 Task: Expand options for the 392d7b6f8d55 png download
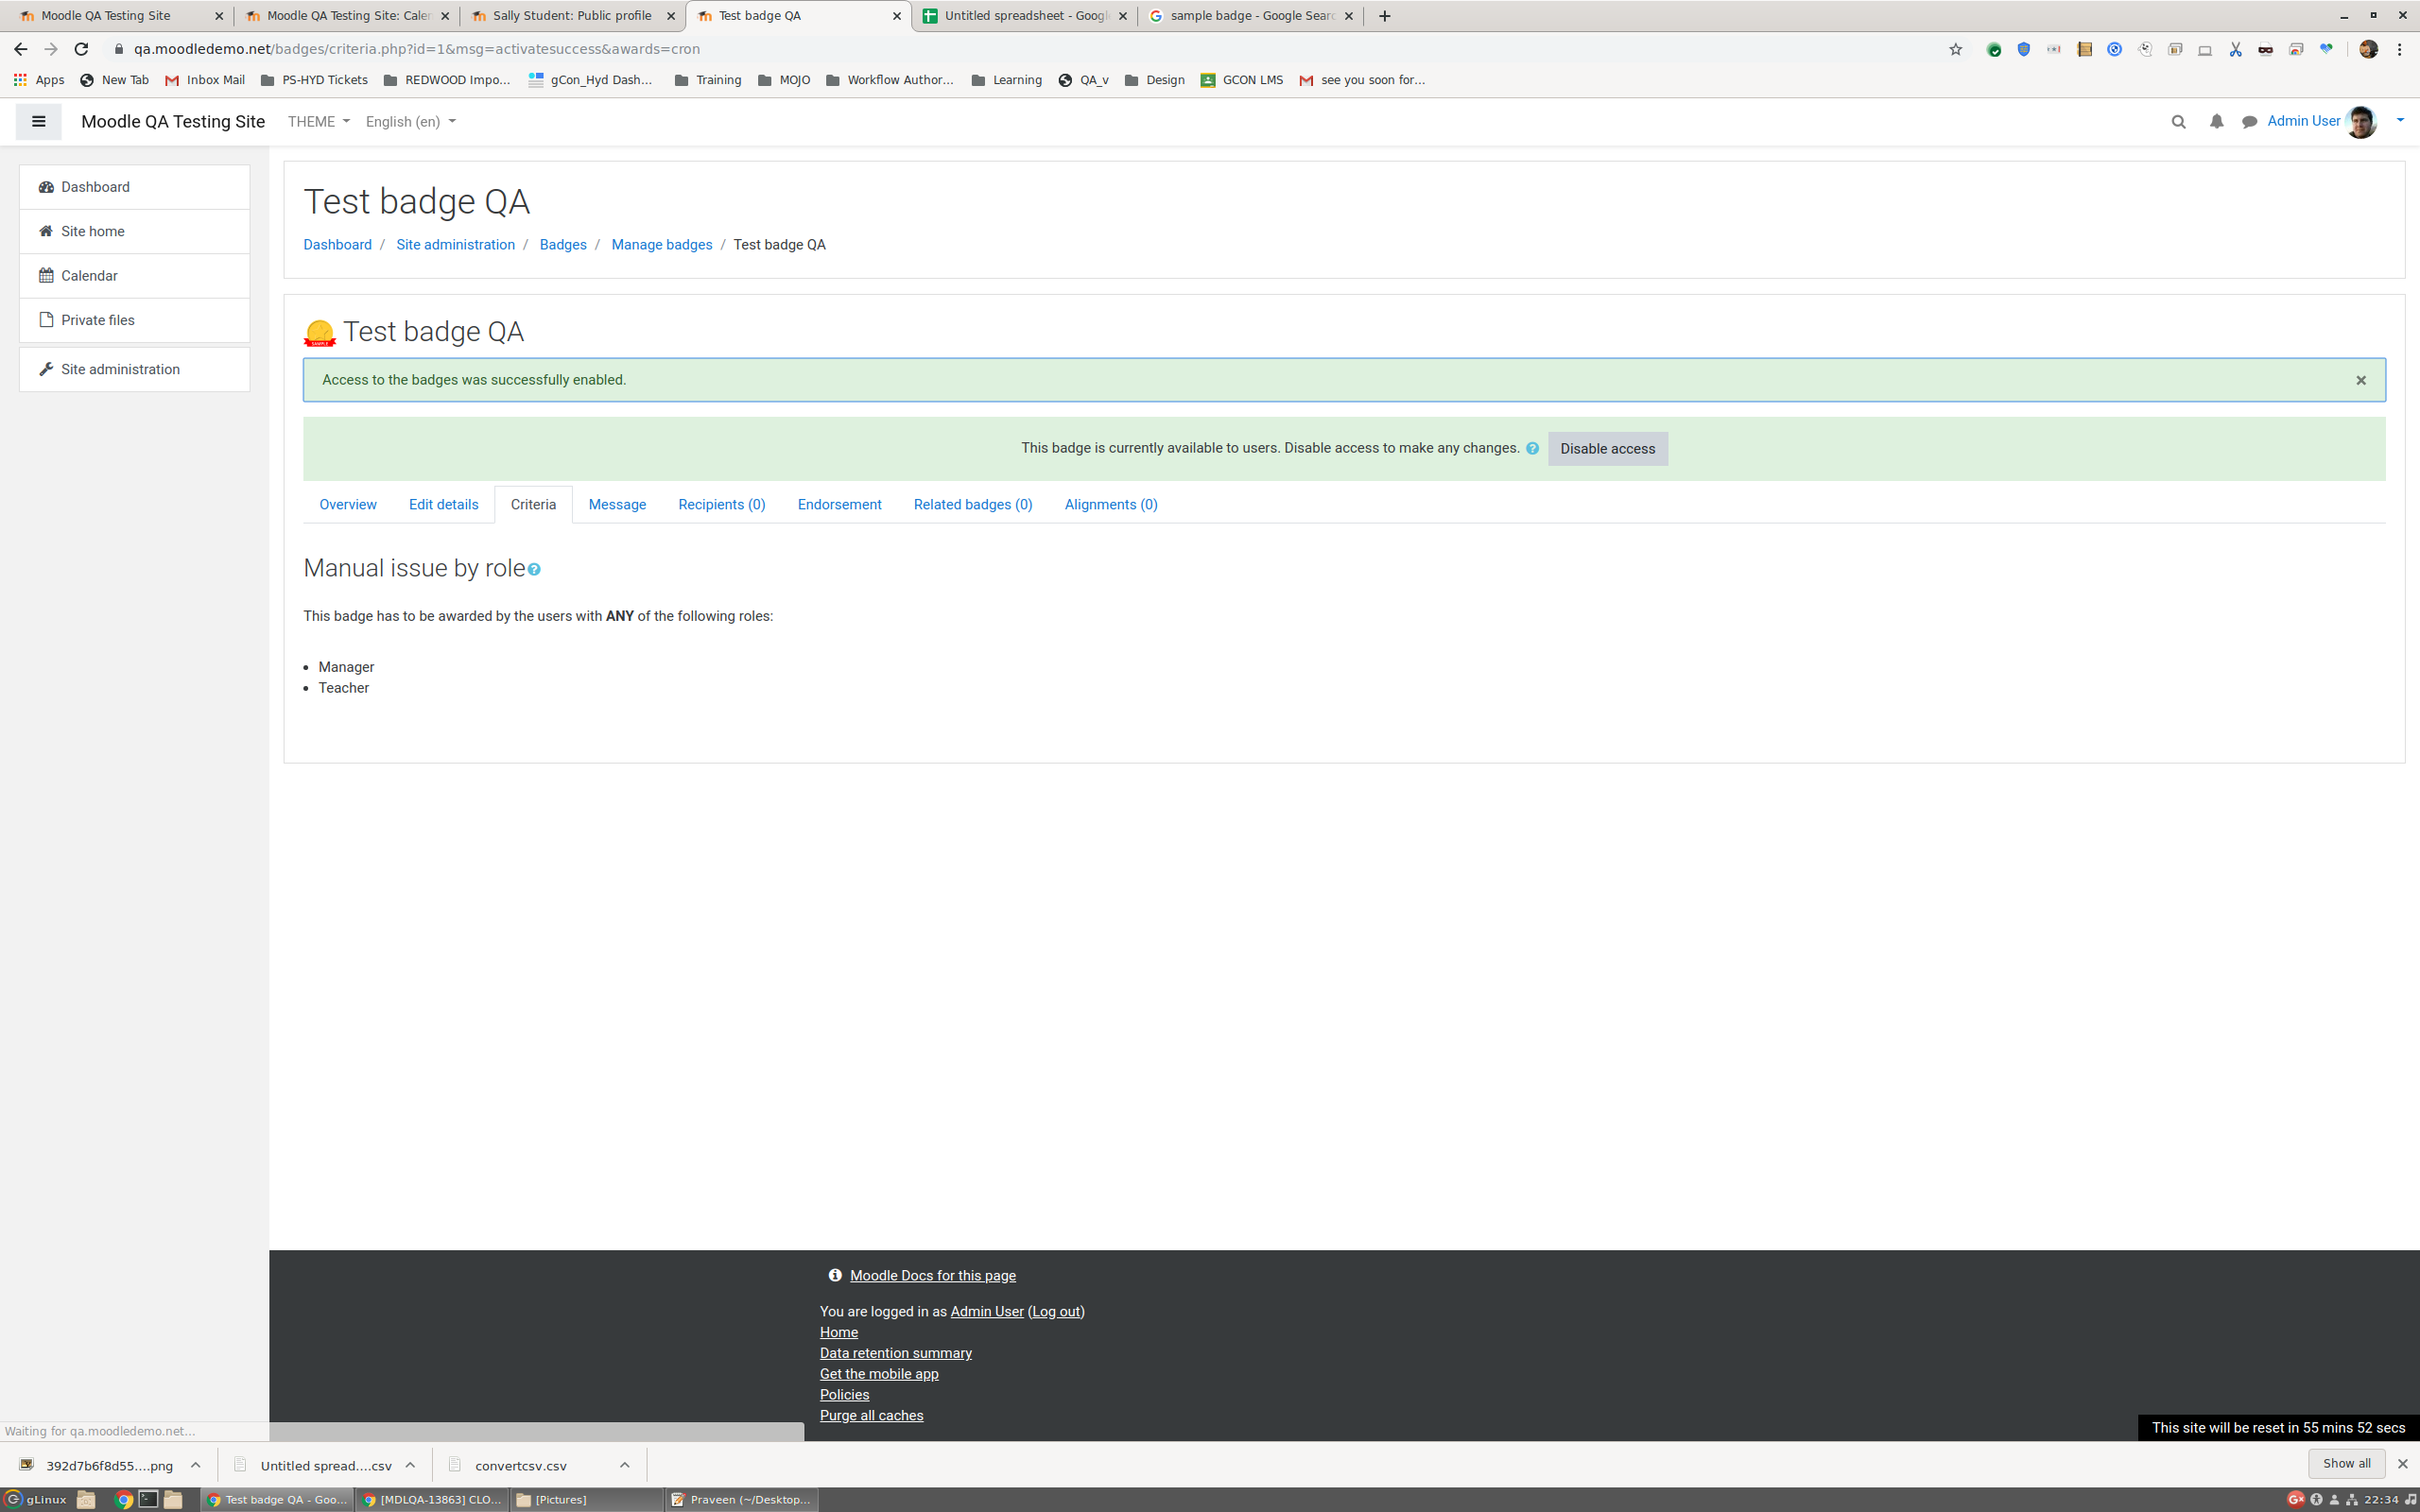coord(196,1465)
